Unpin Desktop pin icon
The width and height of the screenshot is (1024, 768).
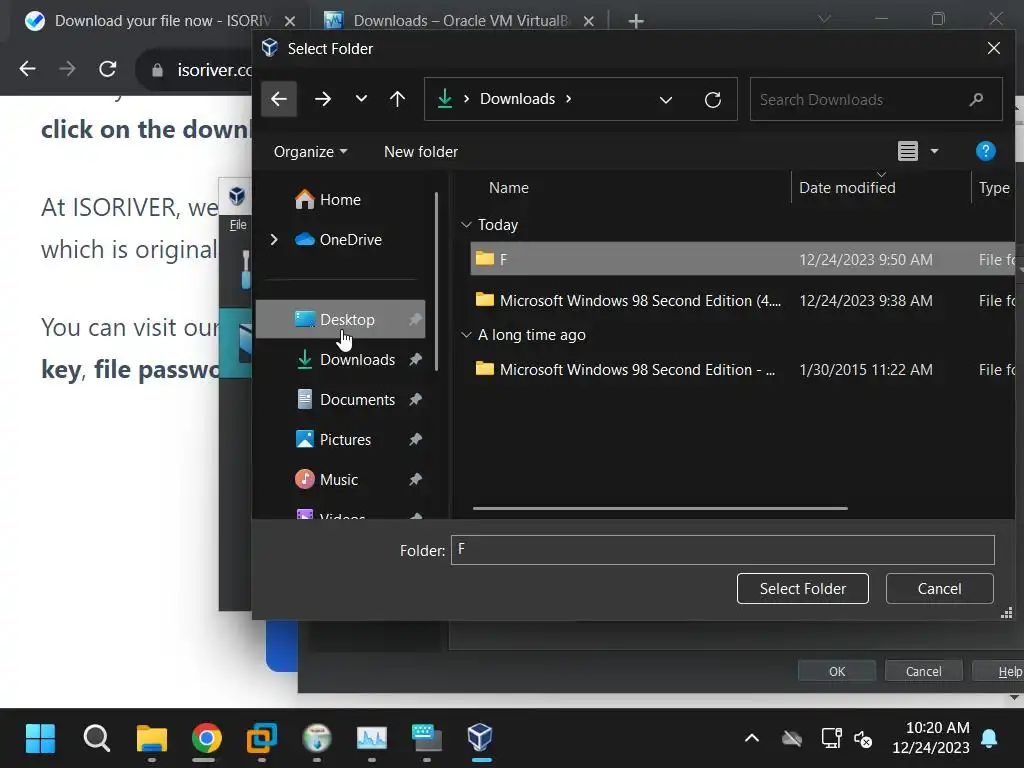(x=415, y=319)
